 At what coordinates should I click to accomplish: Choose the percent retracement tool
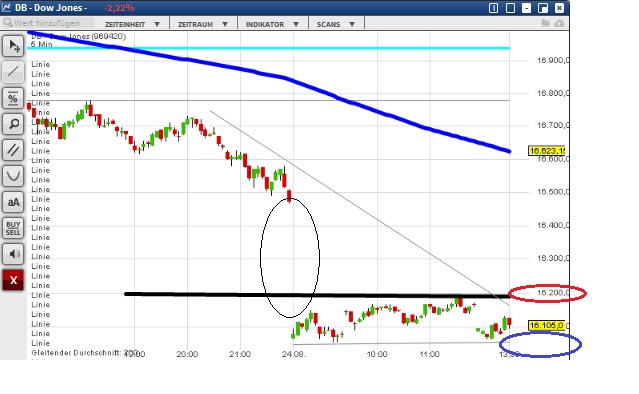(13, 98)
